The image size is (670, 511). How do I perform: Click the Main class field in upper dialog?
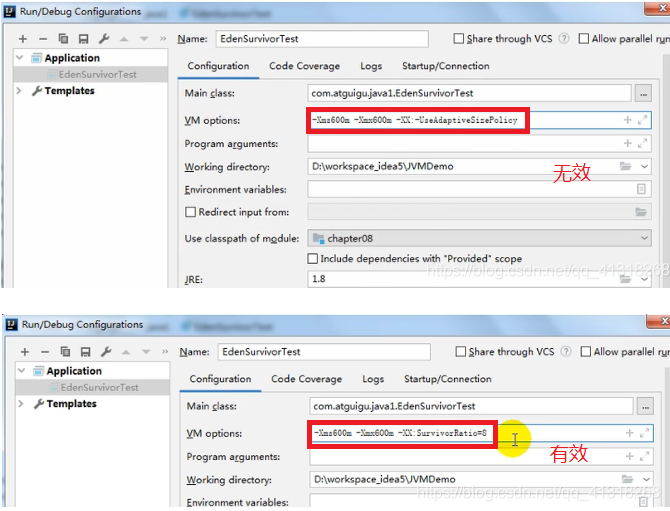469,93
